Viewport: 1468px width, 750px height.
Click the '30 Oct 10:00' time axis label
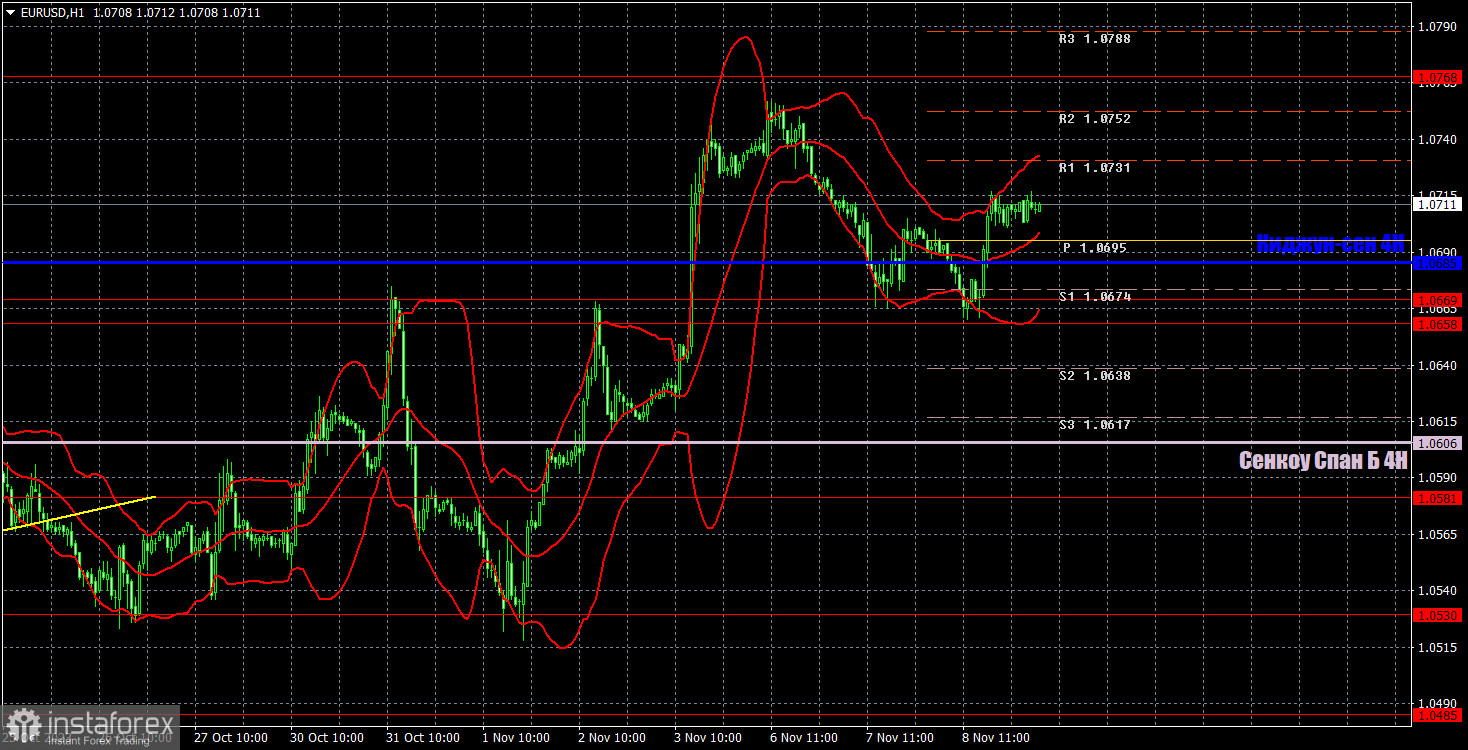(327, 738)
